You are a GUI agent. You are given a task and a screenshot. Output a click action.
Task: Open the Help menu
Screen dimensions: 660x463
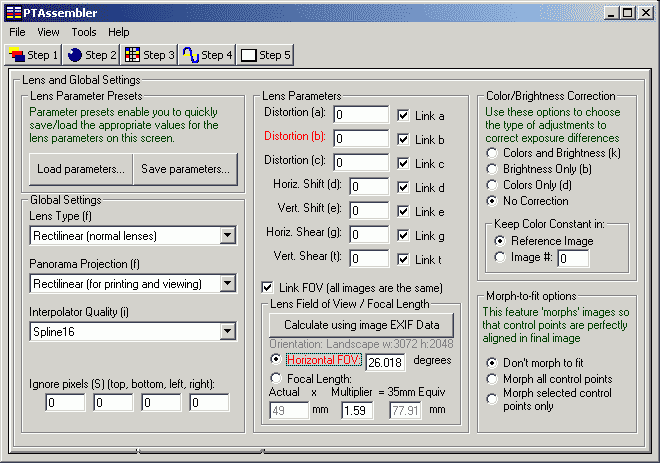tap(119, 32)
